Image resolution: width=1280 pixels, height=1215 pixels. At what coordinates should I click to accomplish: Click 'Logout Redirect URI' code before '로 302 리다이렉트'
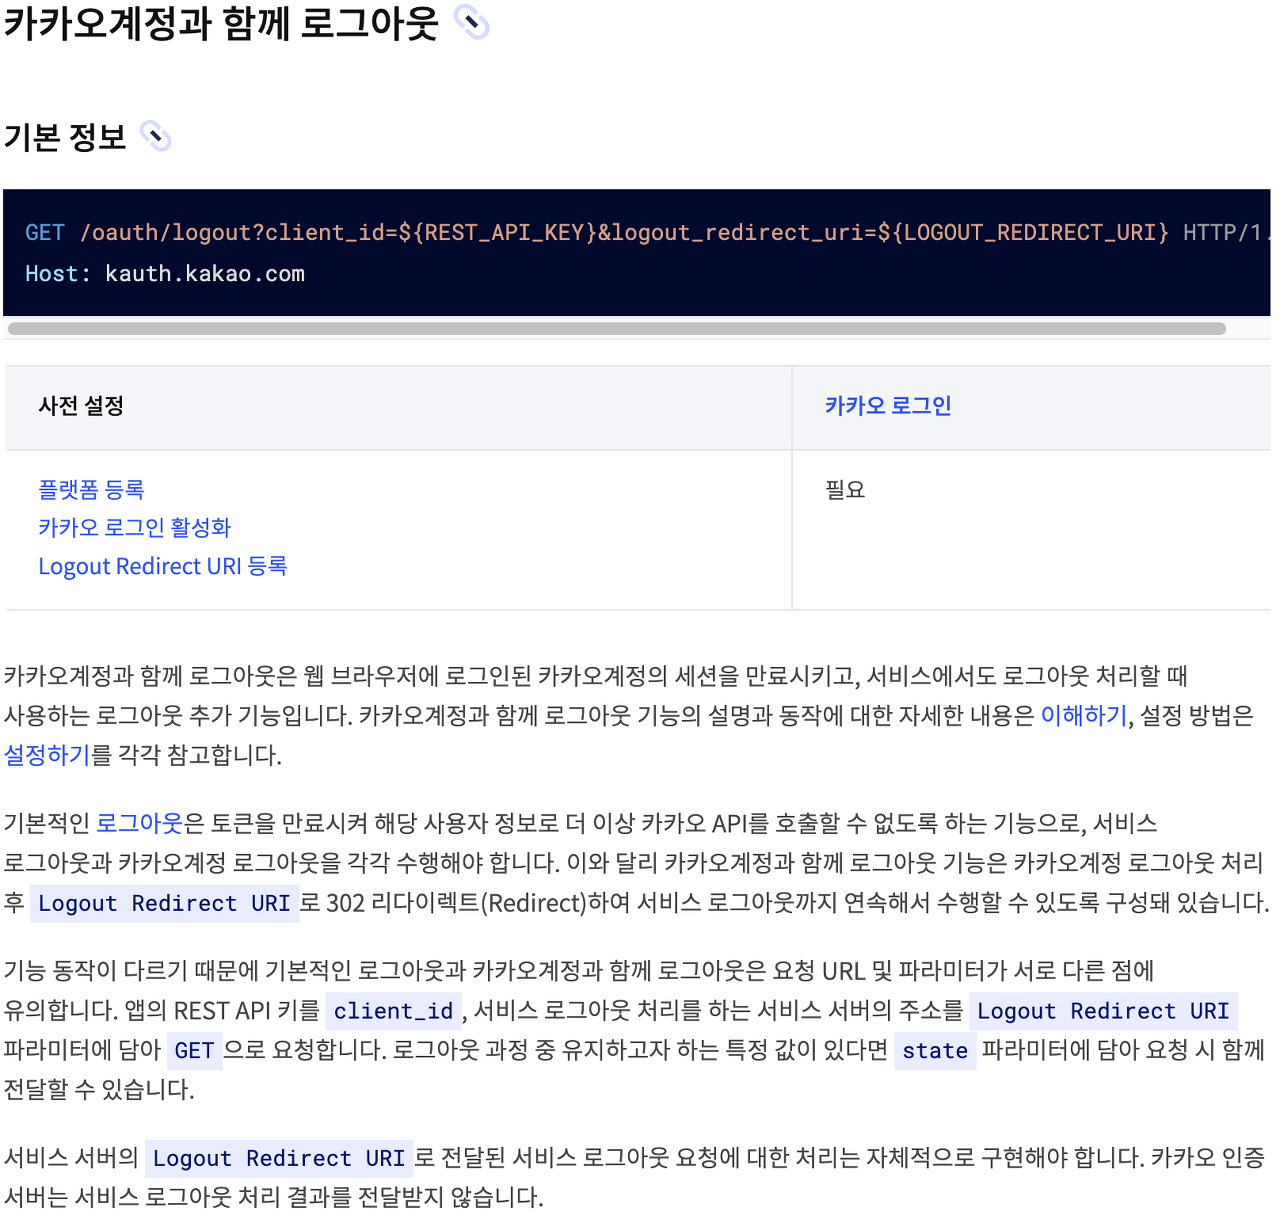pyautogui.click(x=164, y=904)
